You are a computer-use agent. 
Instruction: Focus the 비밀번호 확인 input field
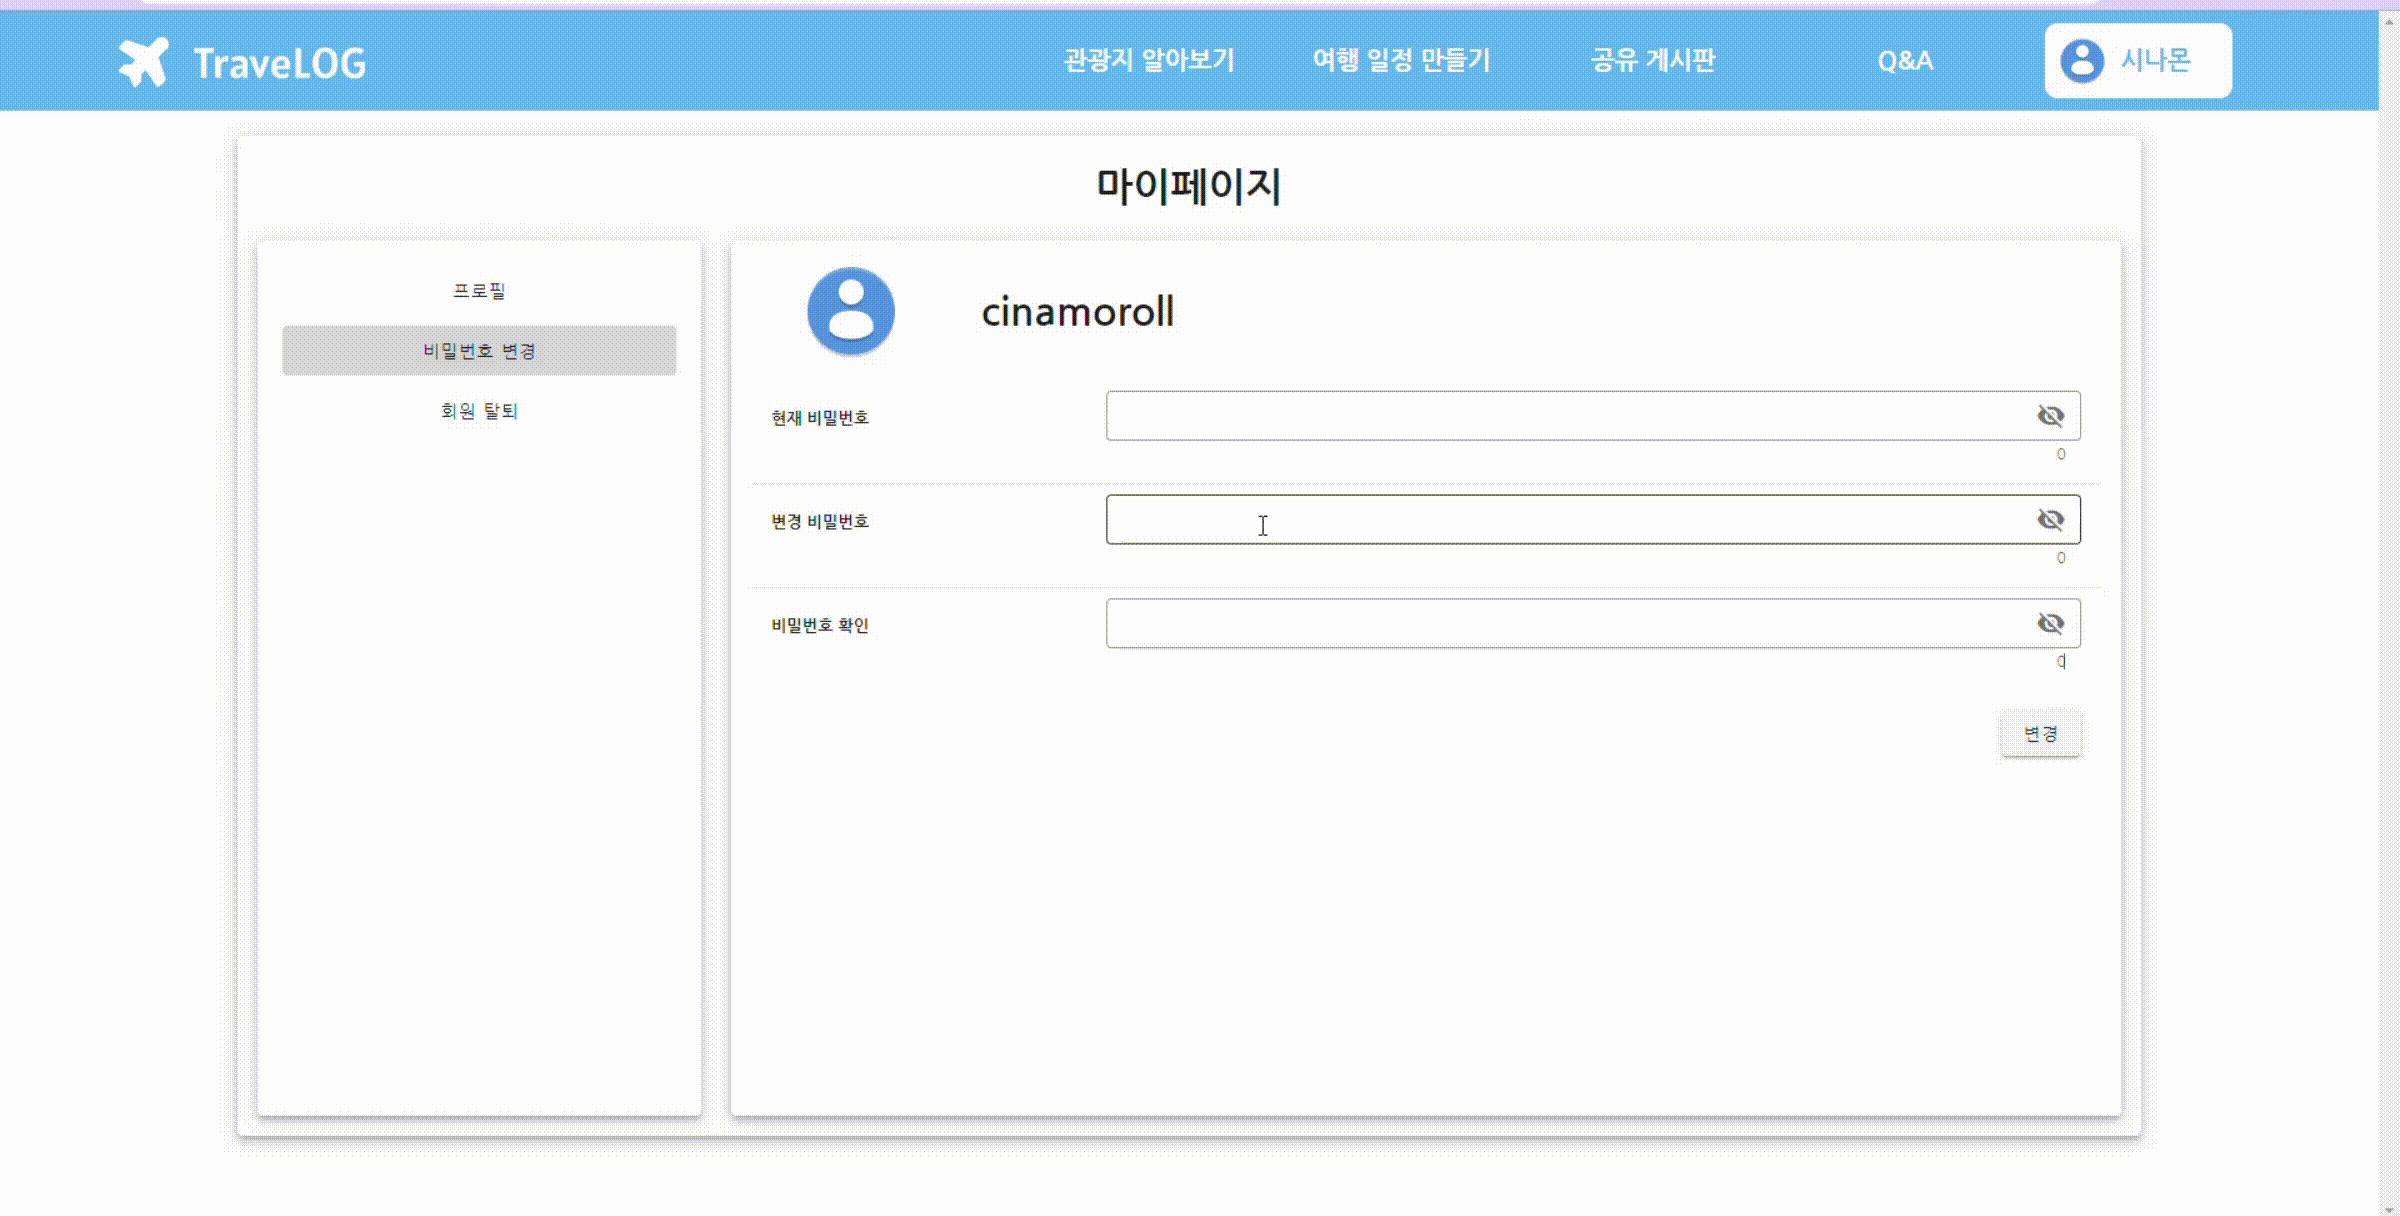point(1565,624)
